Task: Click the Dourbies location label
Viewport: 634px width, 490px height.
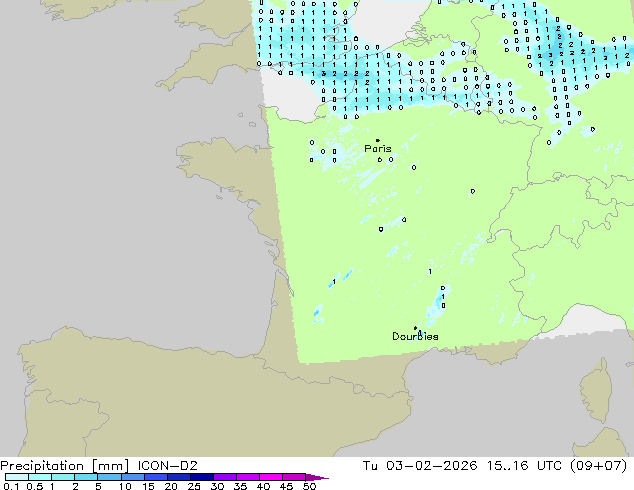Action: [415, 336]
